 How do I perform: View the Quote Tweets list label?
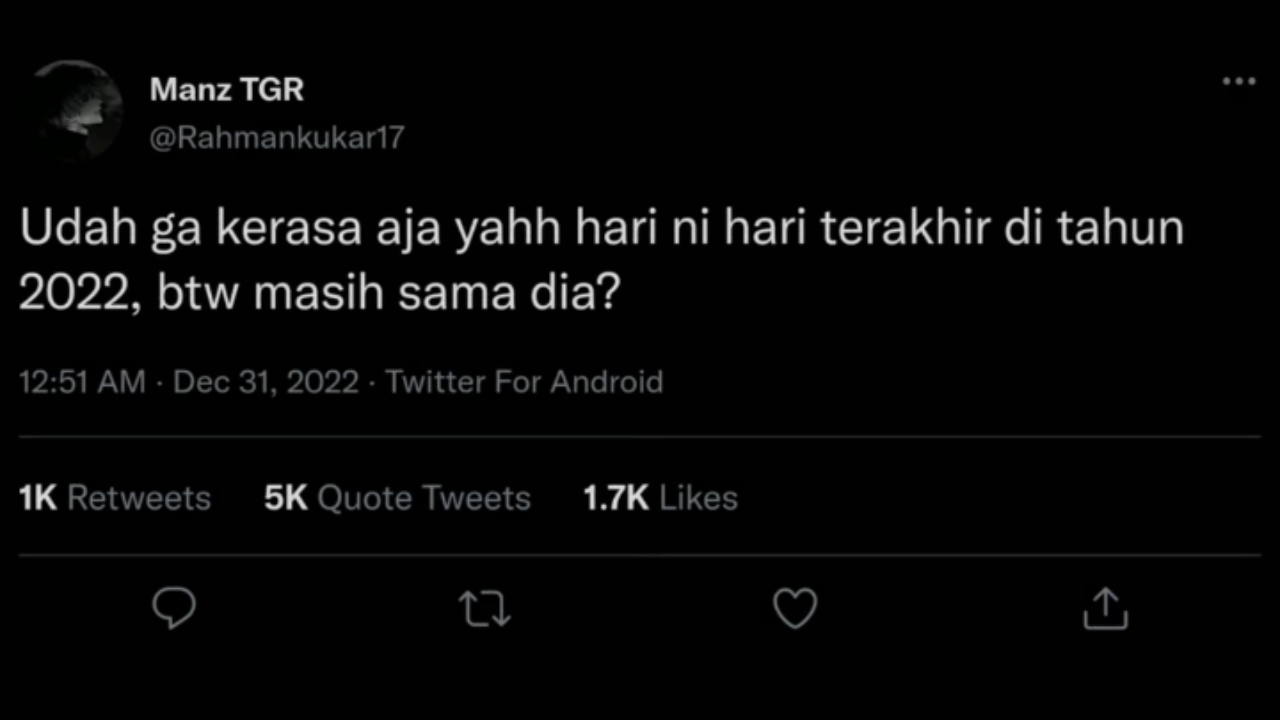(424, 498)
